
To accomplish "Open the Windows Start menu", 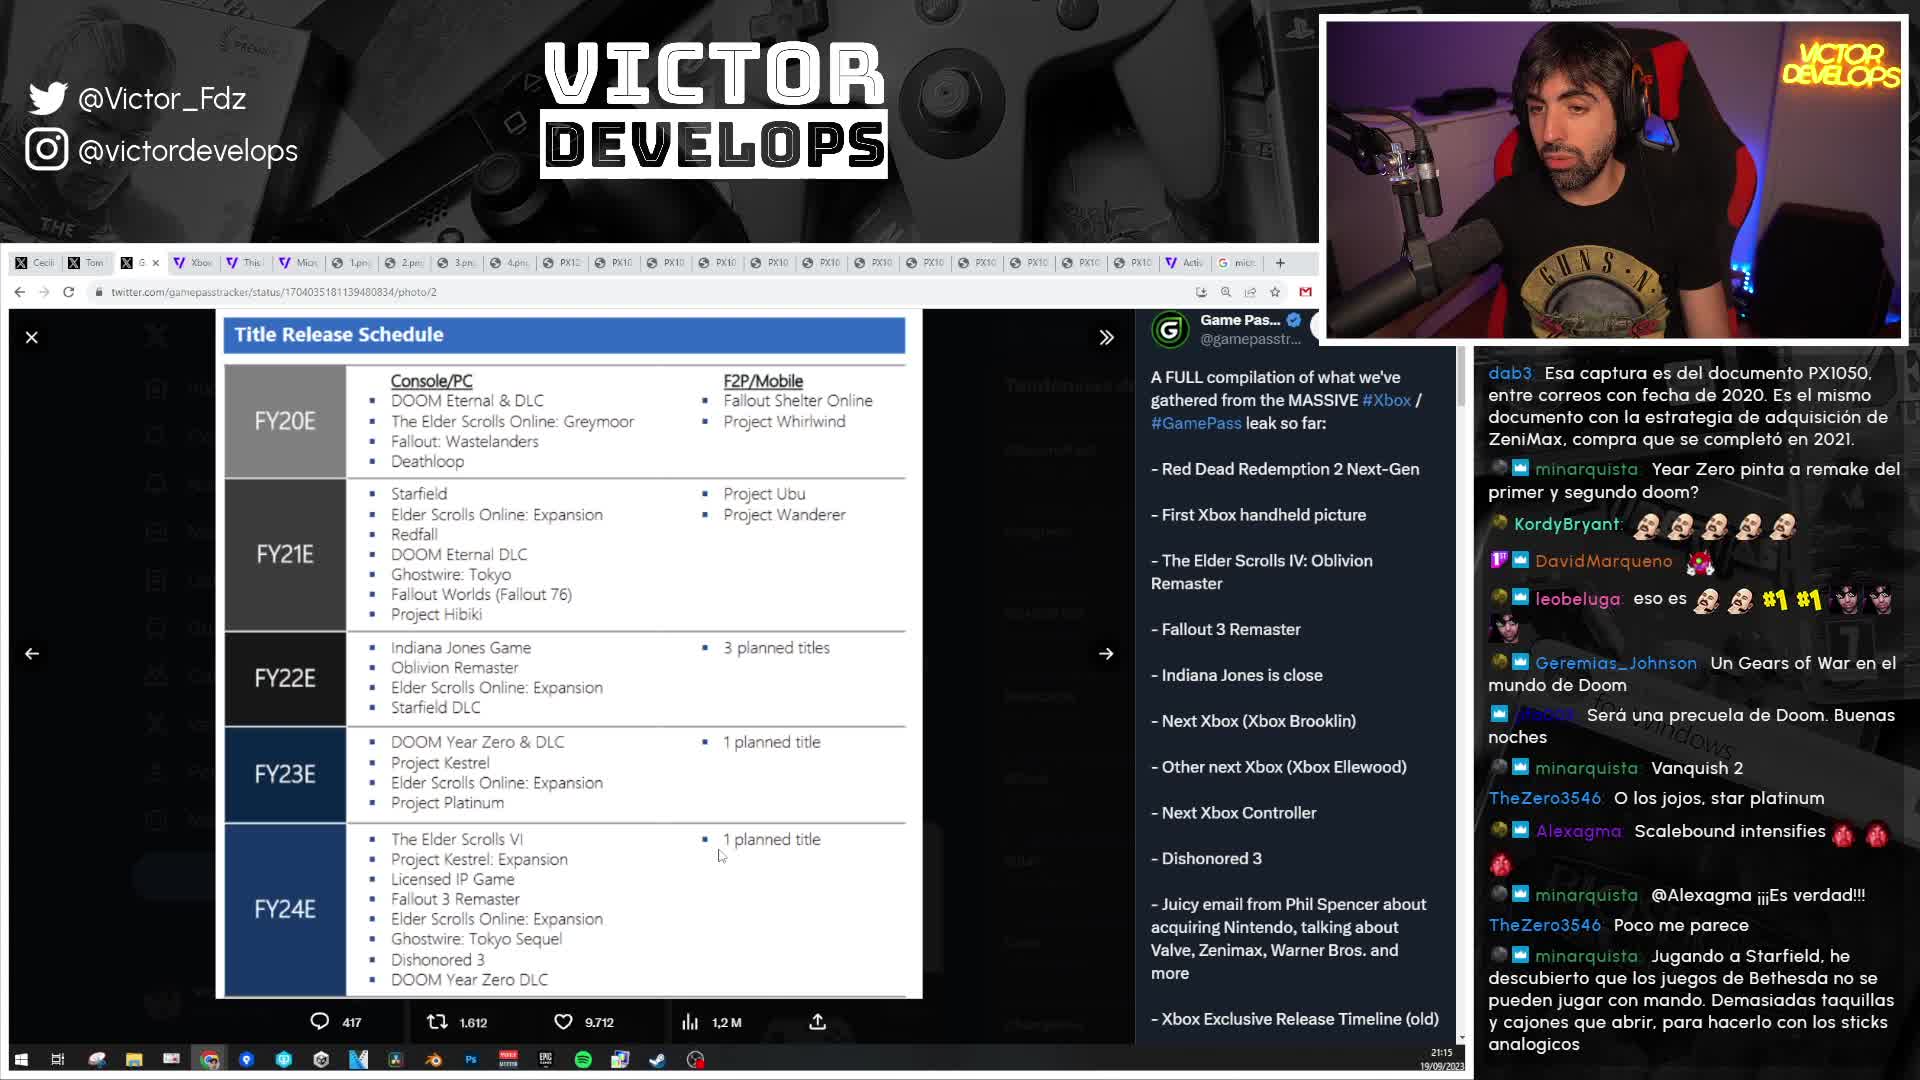I will [x=21, y=1060].
